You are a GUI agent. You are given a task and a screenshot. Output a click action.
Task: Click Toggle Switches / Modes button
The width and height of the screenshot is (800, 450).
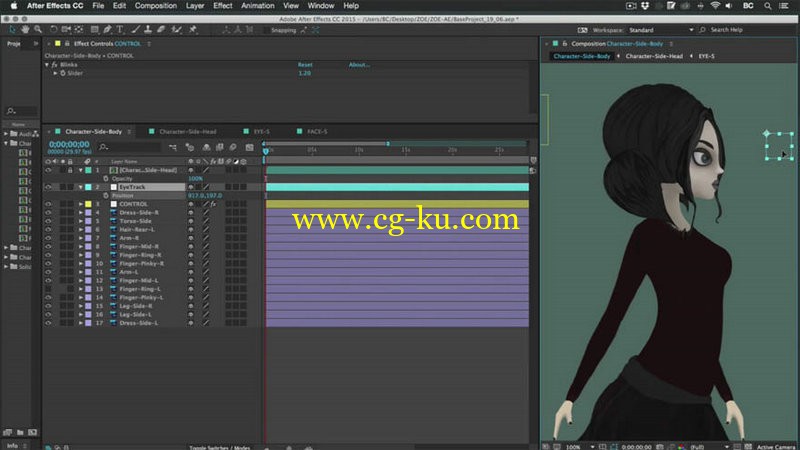(220, 447)
